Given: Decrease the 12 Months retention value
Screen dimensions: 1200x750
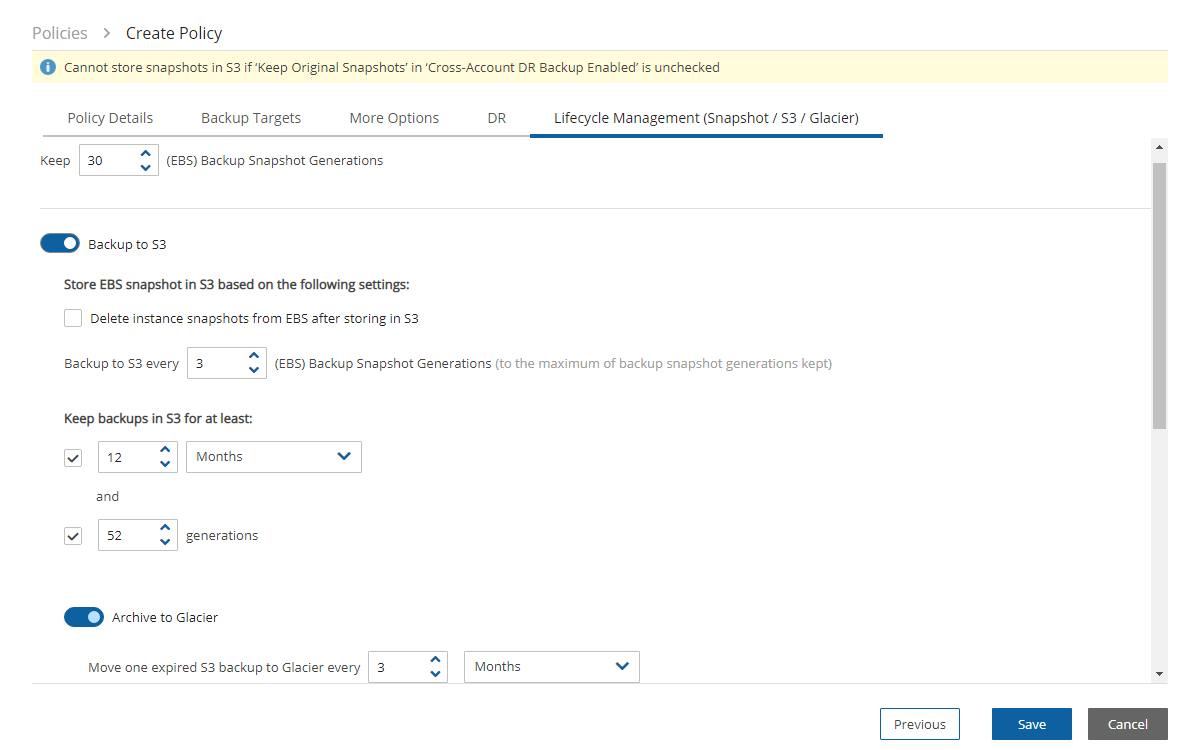Looking at the screenshot, I should click(165, 464).
